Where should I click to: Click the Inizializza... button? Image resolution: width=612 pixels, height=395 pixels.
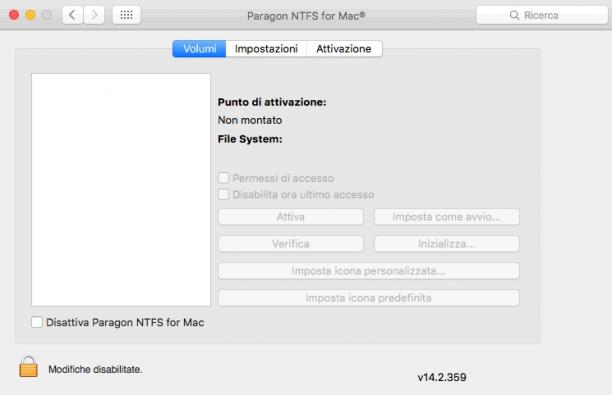(x=447, y=244)
